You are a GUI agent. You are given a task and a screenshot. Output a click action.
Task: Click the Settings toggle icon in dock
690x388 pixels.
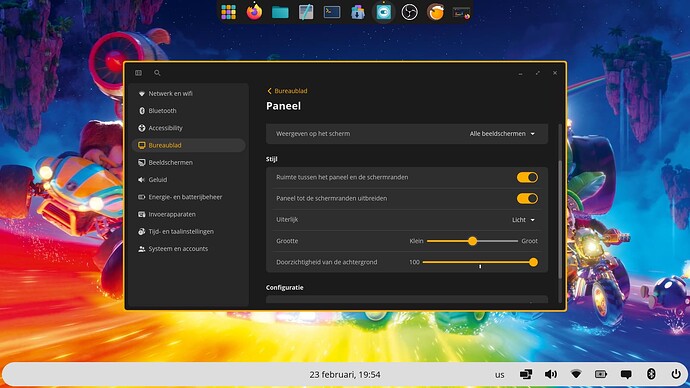pos(383,12)
